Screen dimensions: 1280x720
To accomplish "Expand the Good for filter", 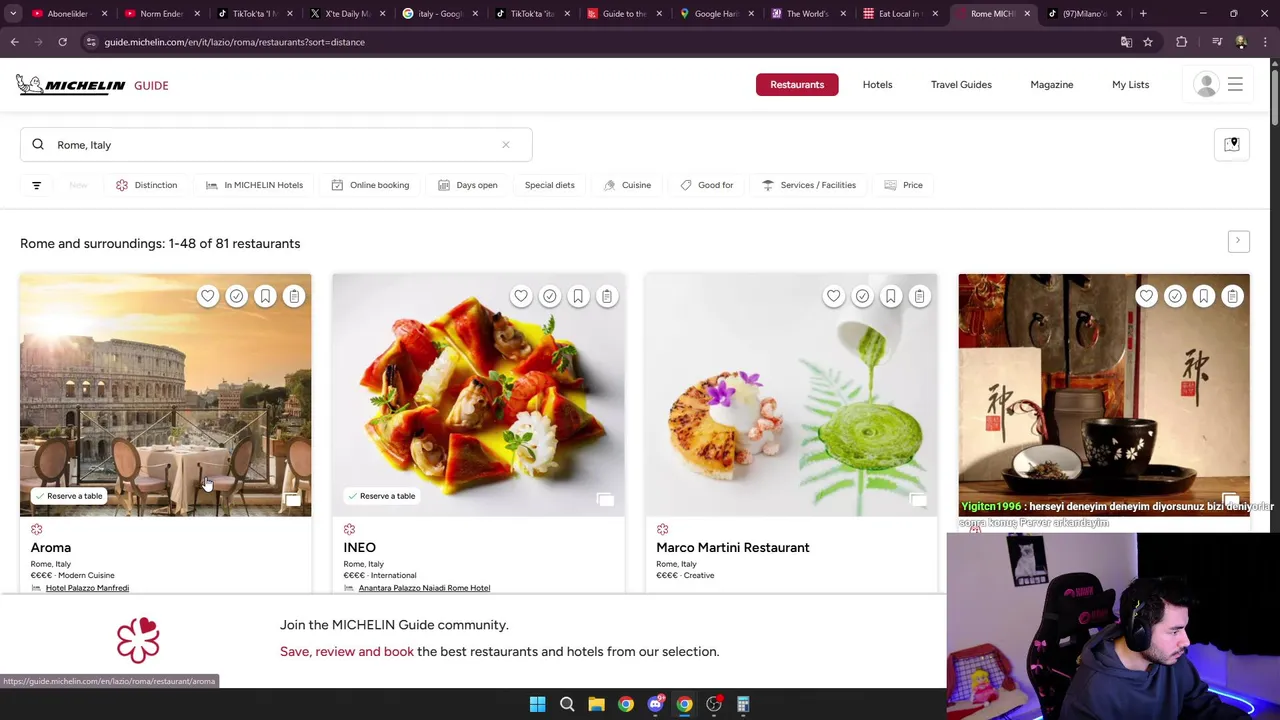I will [x=707, y=185].
